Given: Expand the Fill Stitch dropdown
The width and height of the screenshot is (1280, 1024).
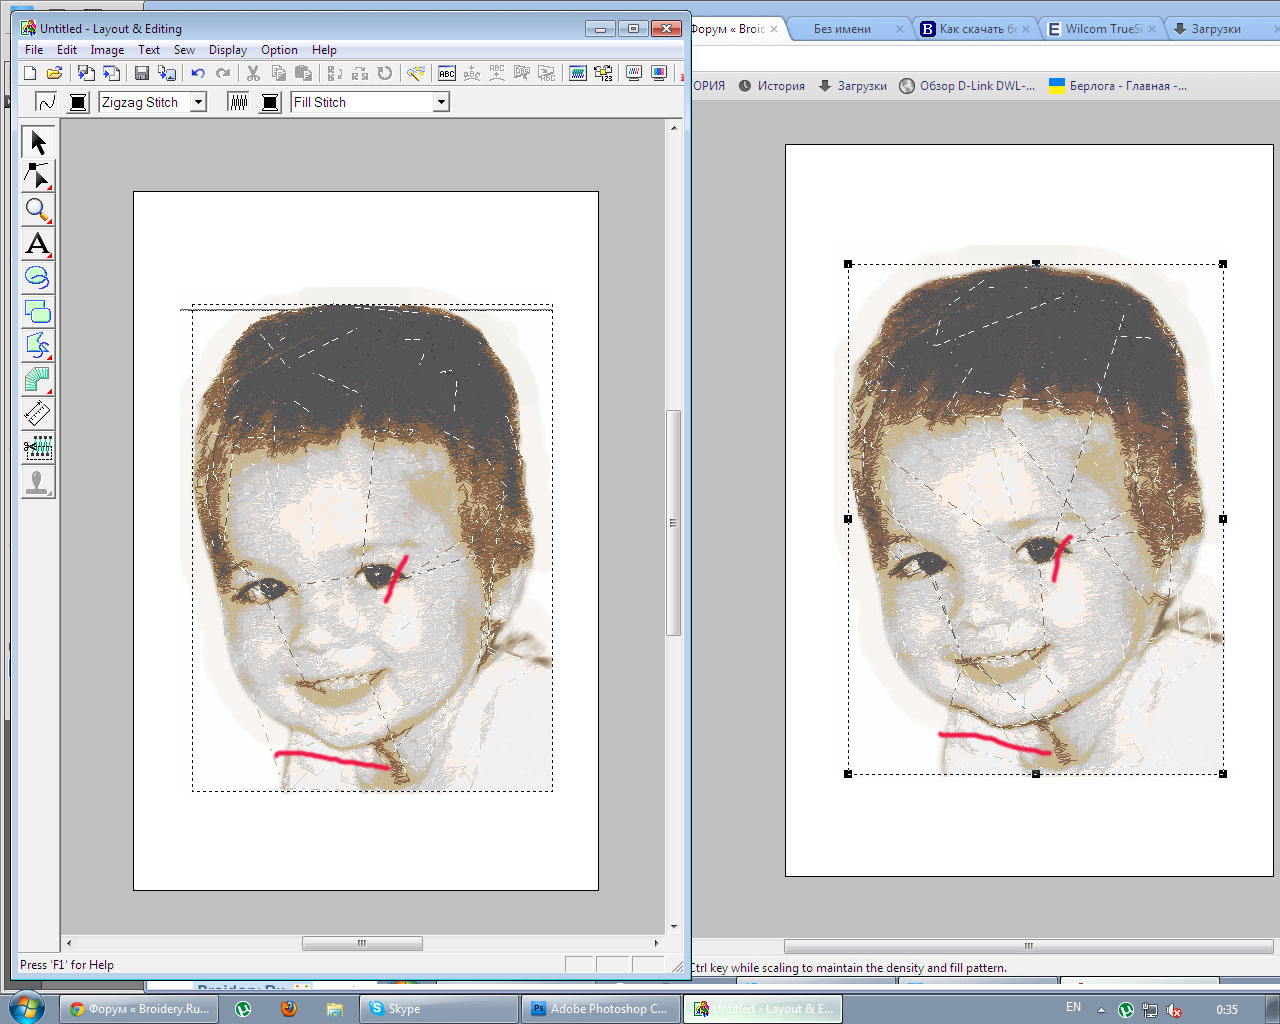Looking at the screenshot, I should pyautogui.click(x=441, y=102).
